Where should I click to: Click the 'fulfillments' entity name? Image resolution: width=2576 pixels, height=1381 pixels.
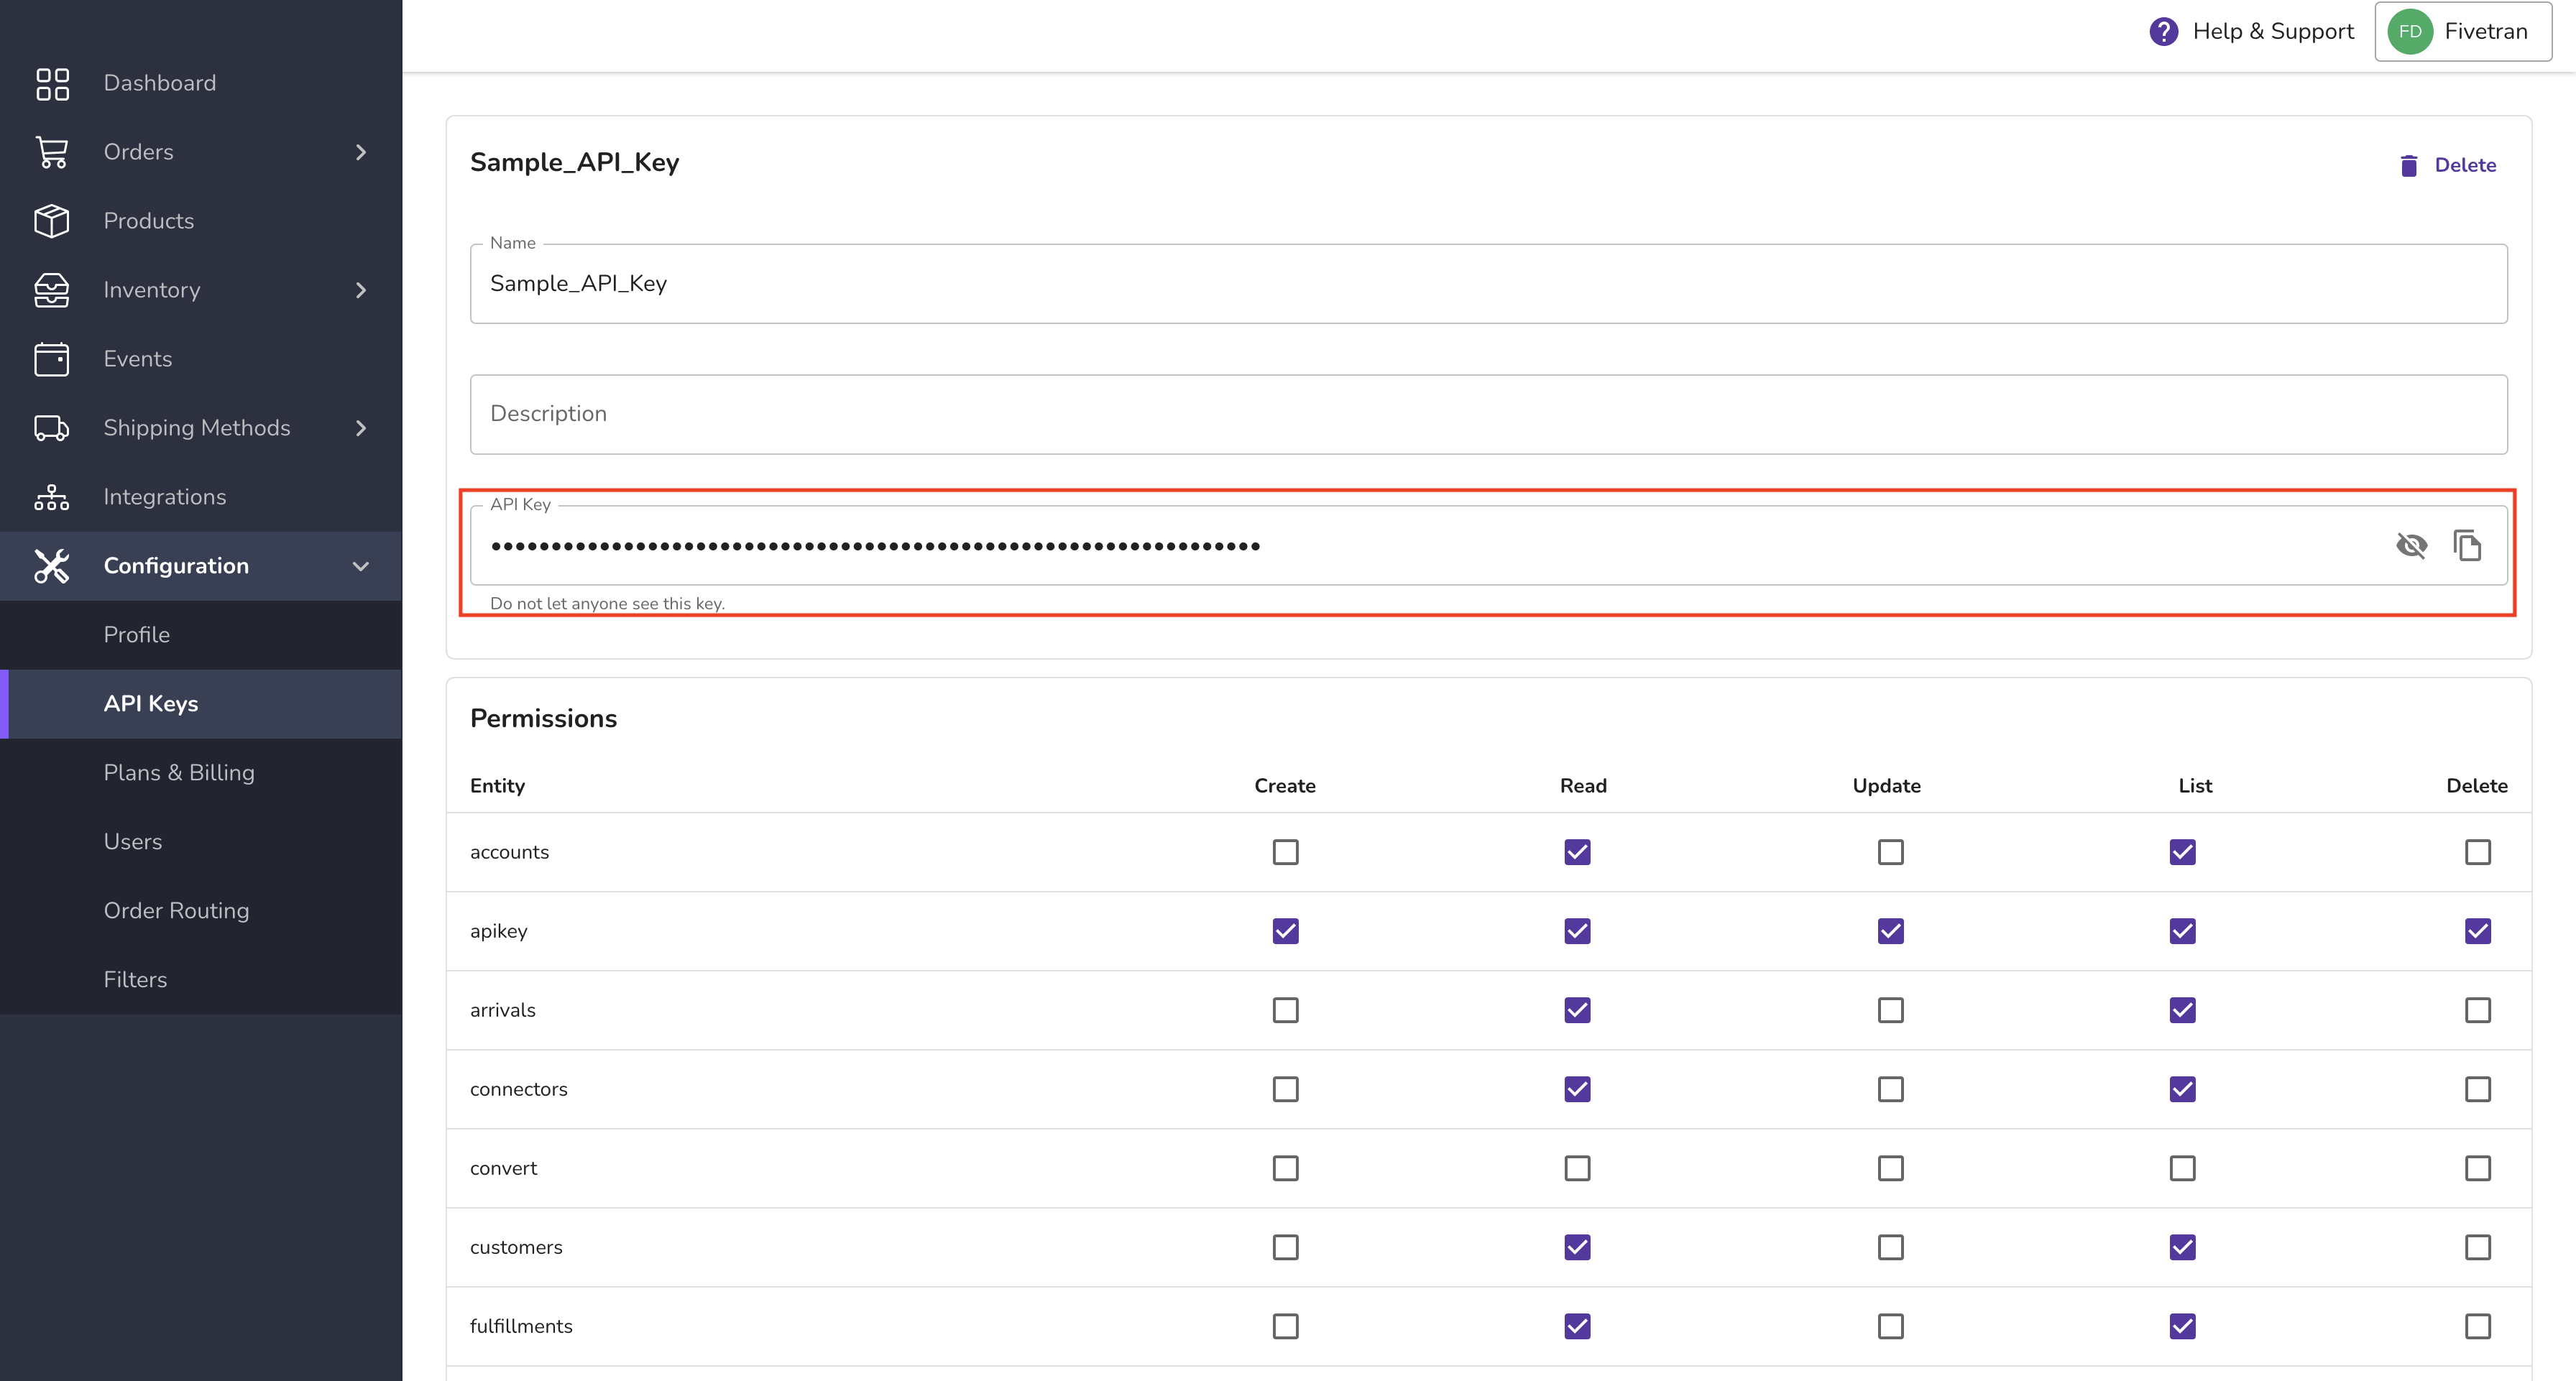tap(521, 1326)
